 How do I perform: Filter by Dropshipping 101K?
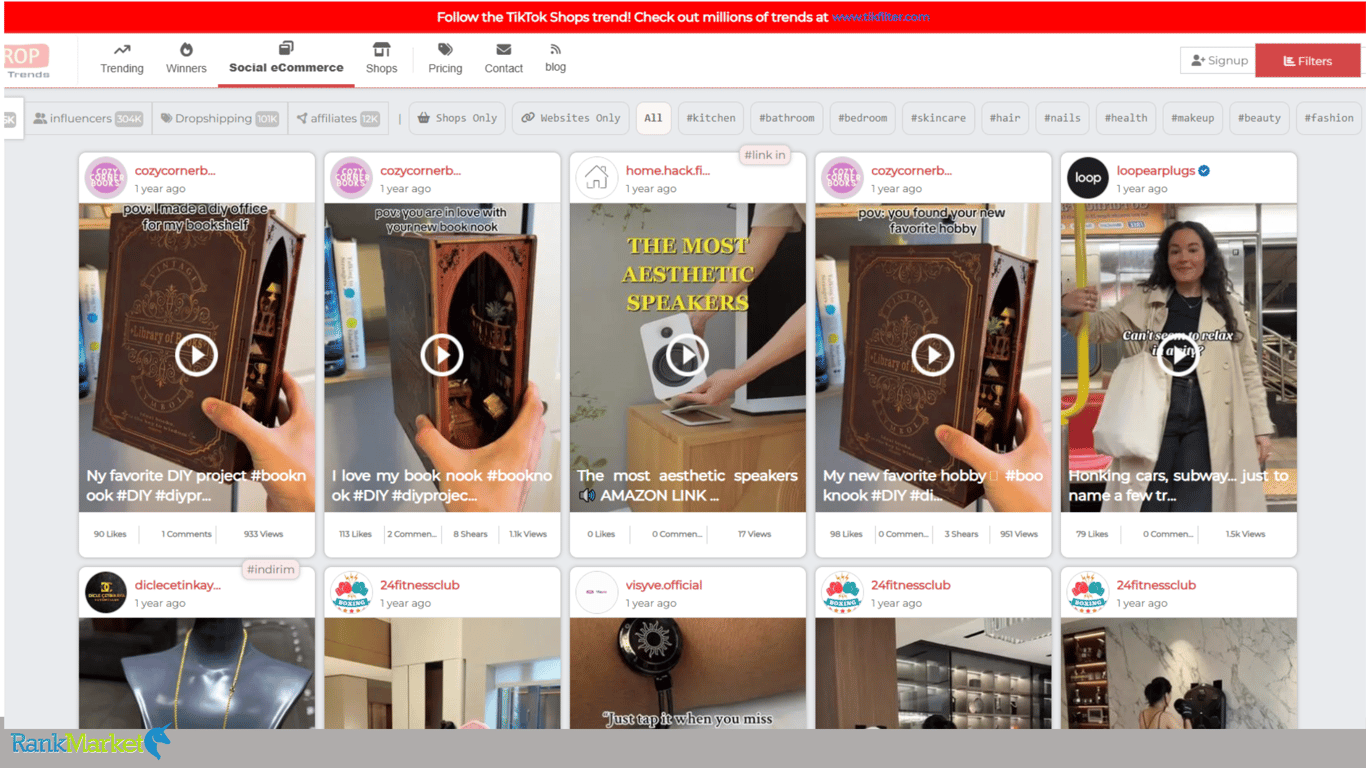coord(220,118)
